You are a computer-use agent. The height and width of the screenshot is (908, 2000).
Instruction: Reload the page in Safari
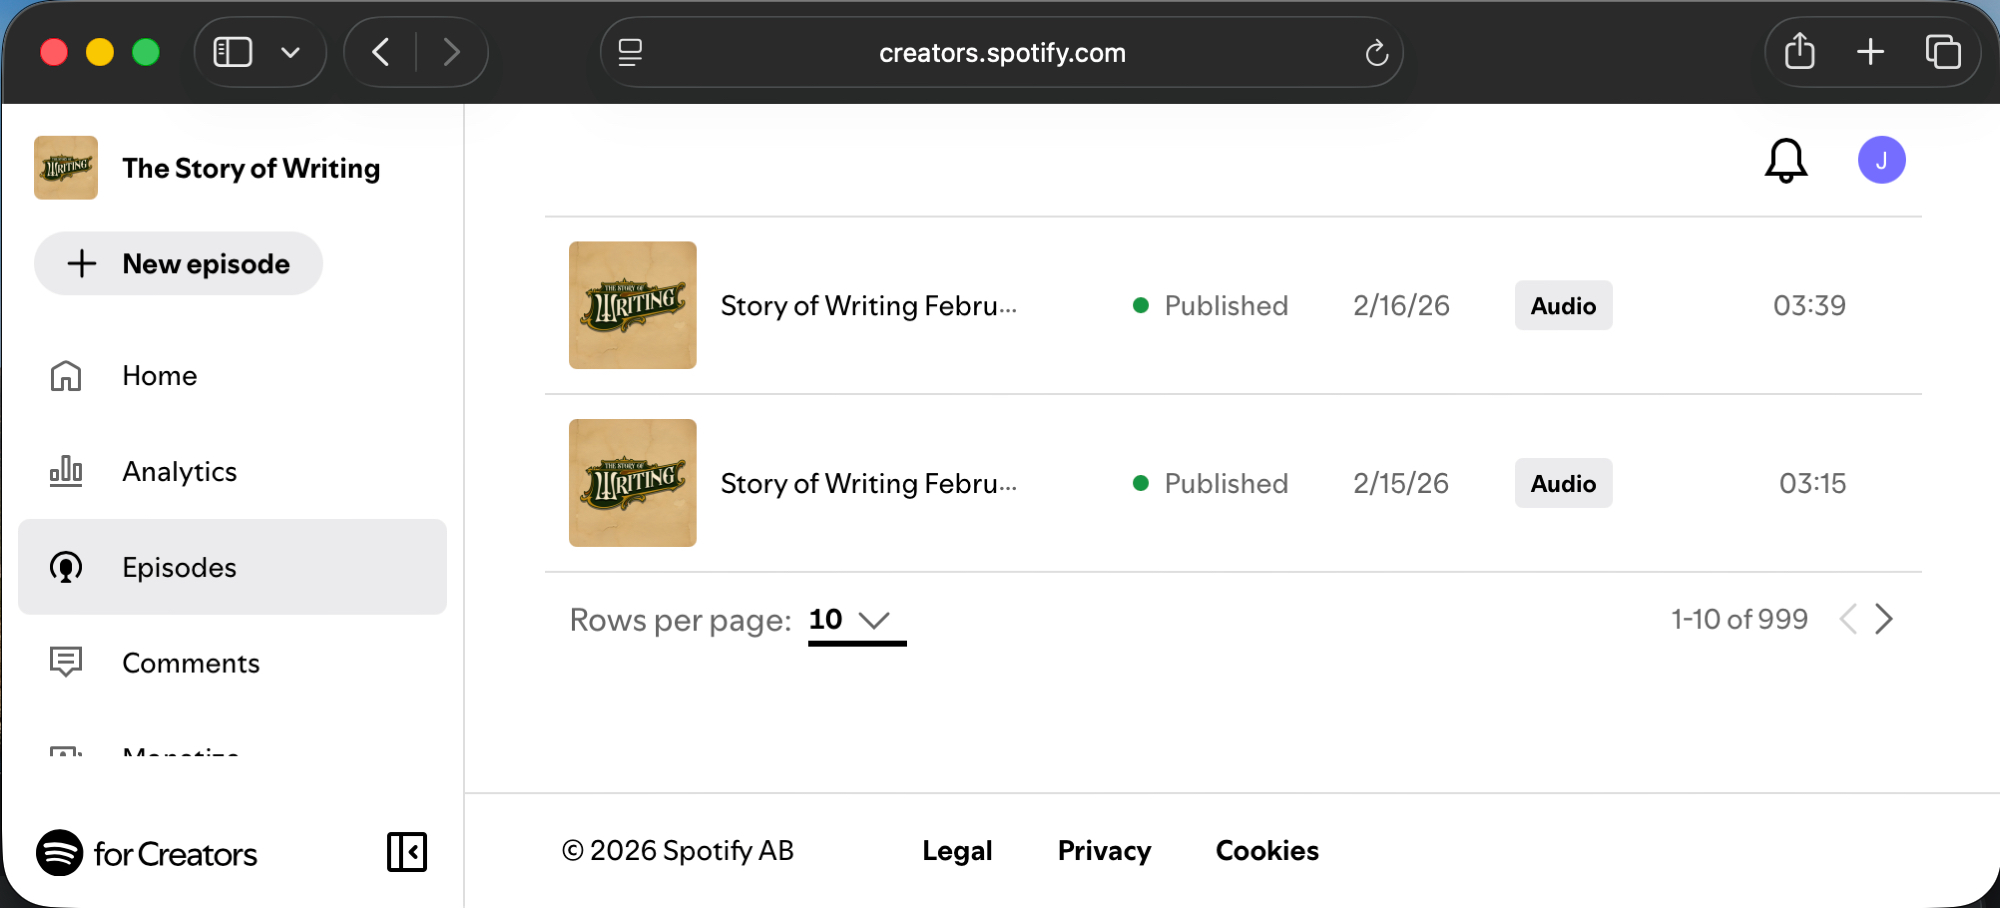[x=1376, y=53]
